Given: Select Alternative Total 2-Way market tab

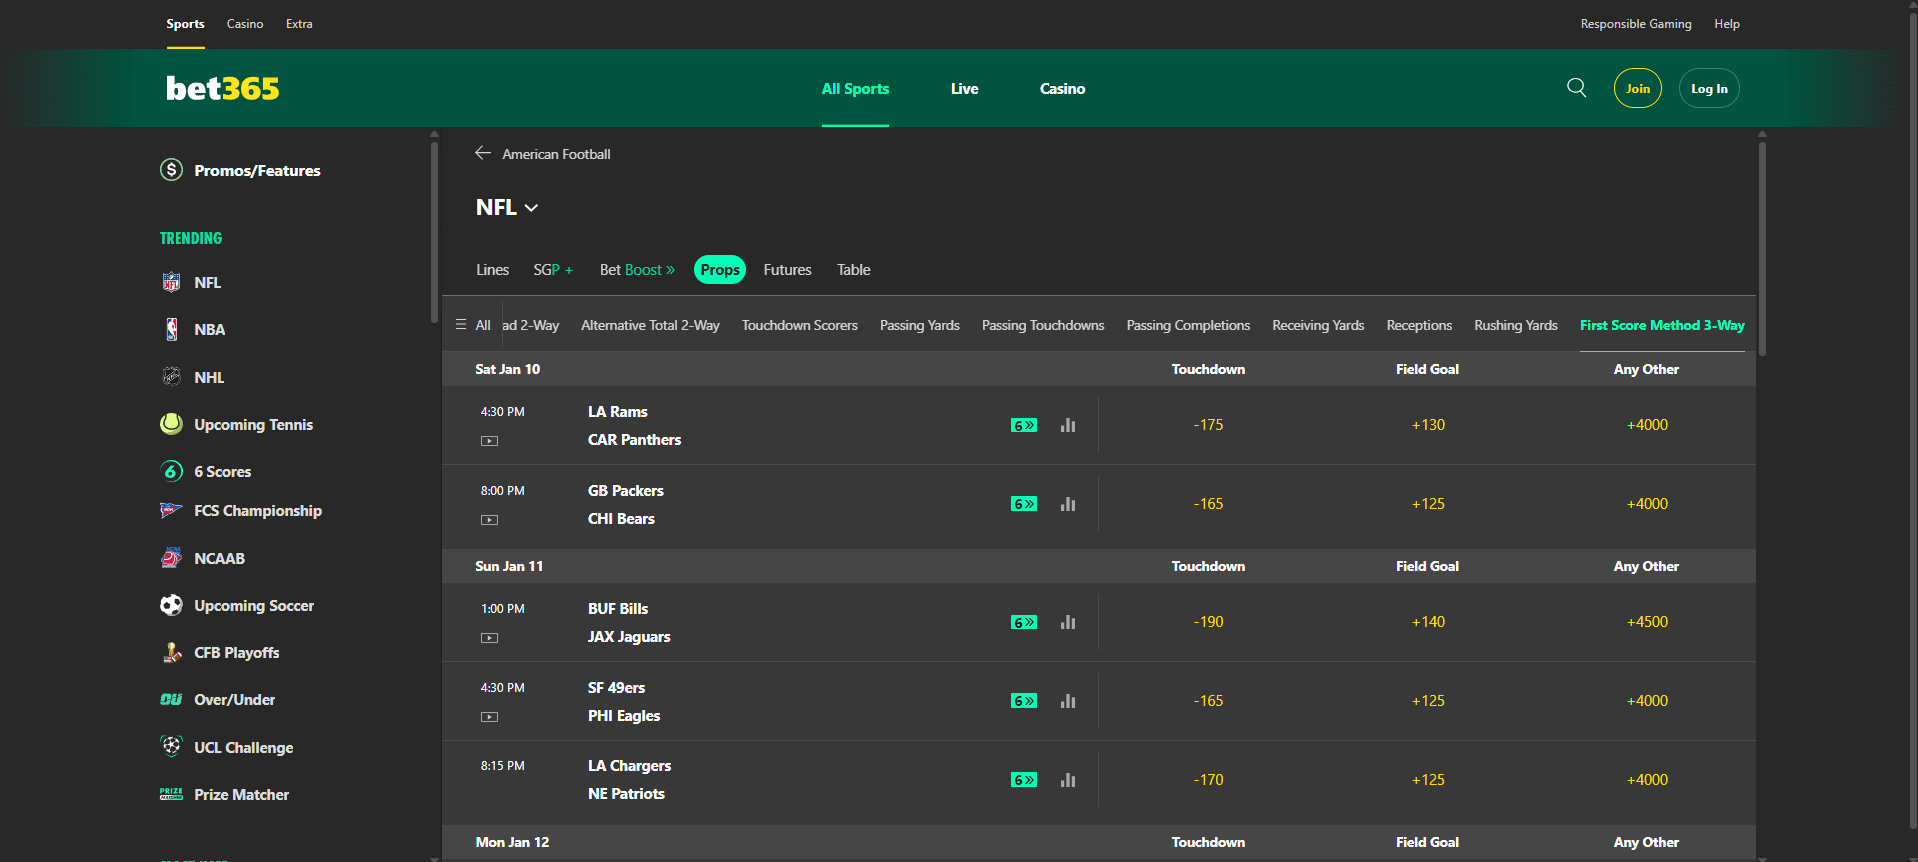Looking at the screenshot, I should [650, 325].
